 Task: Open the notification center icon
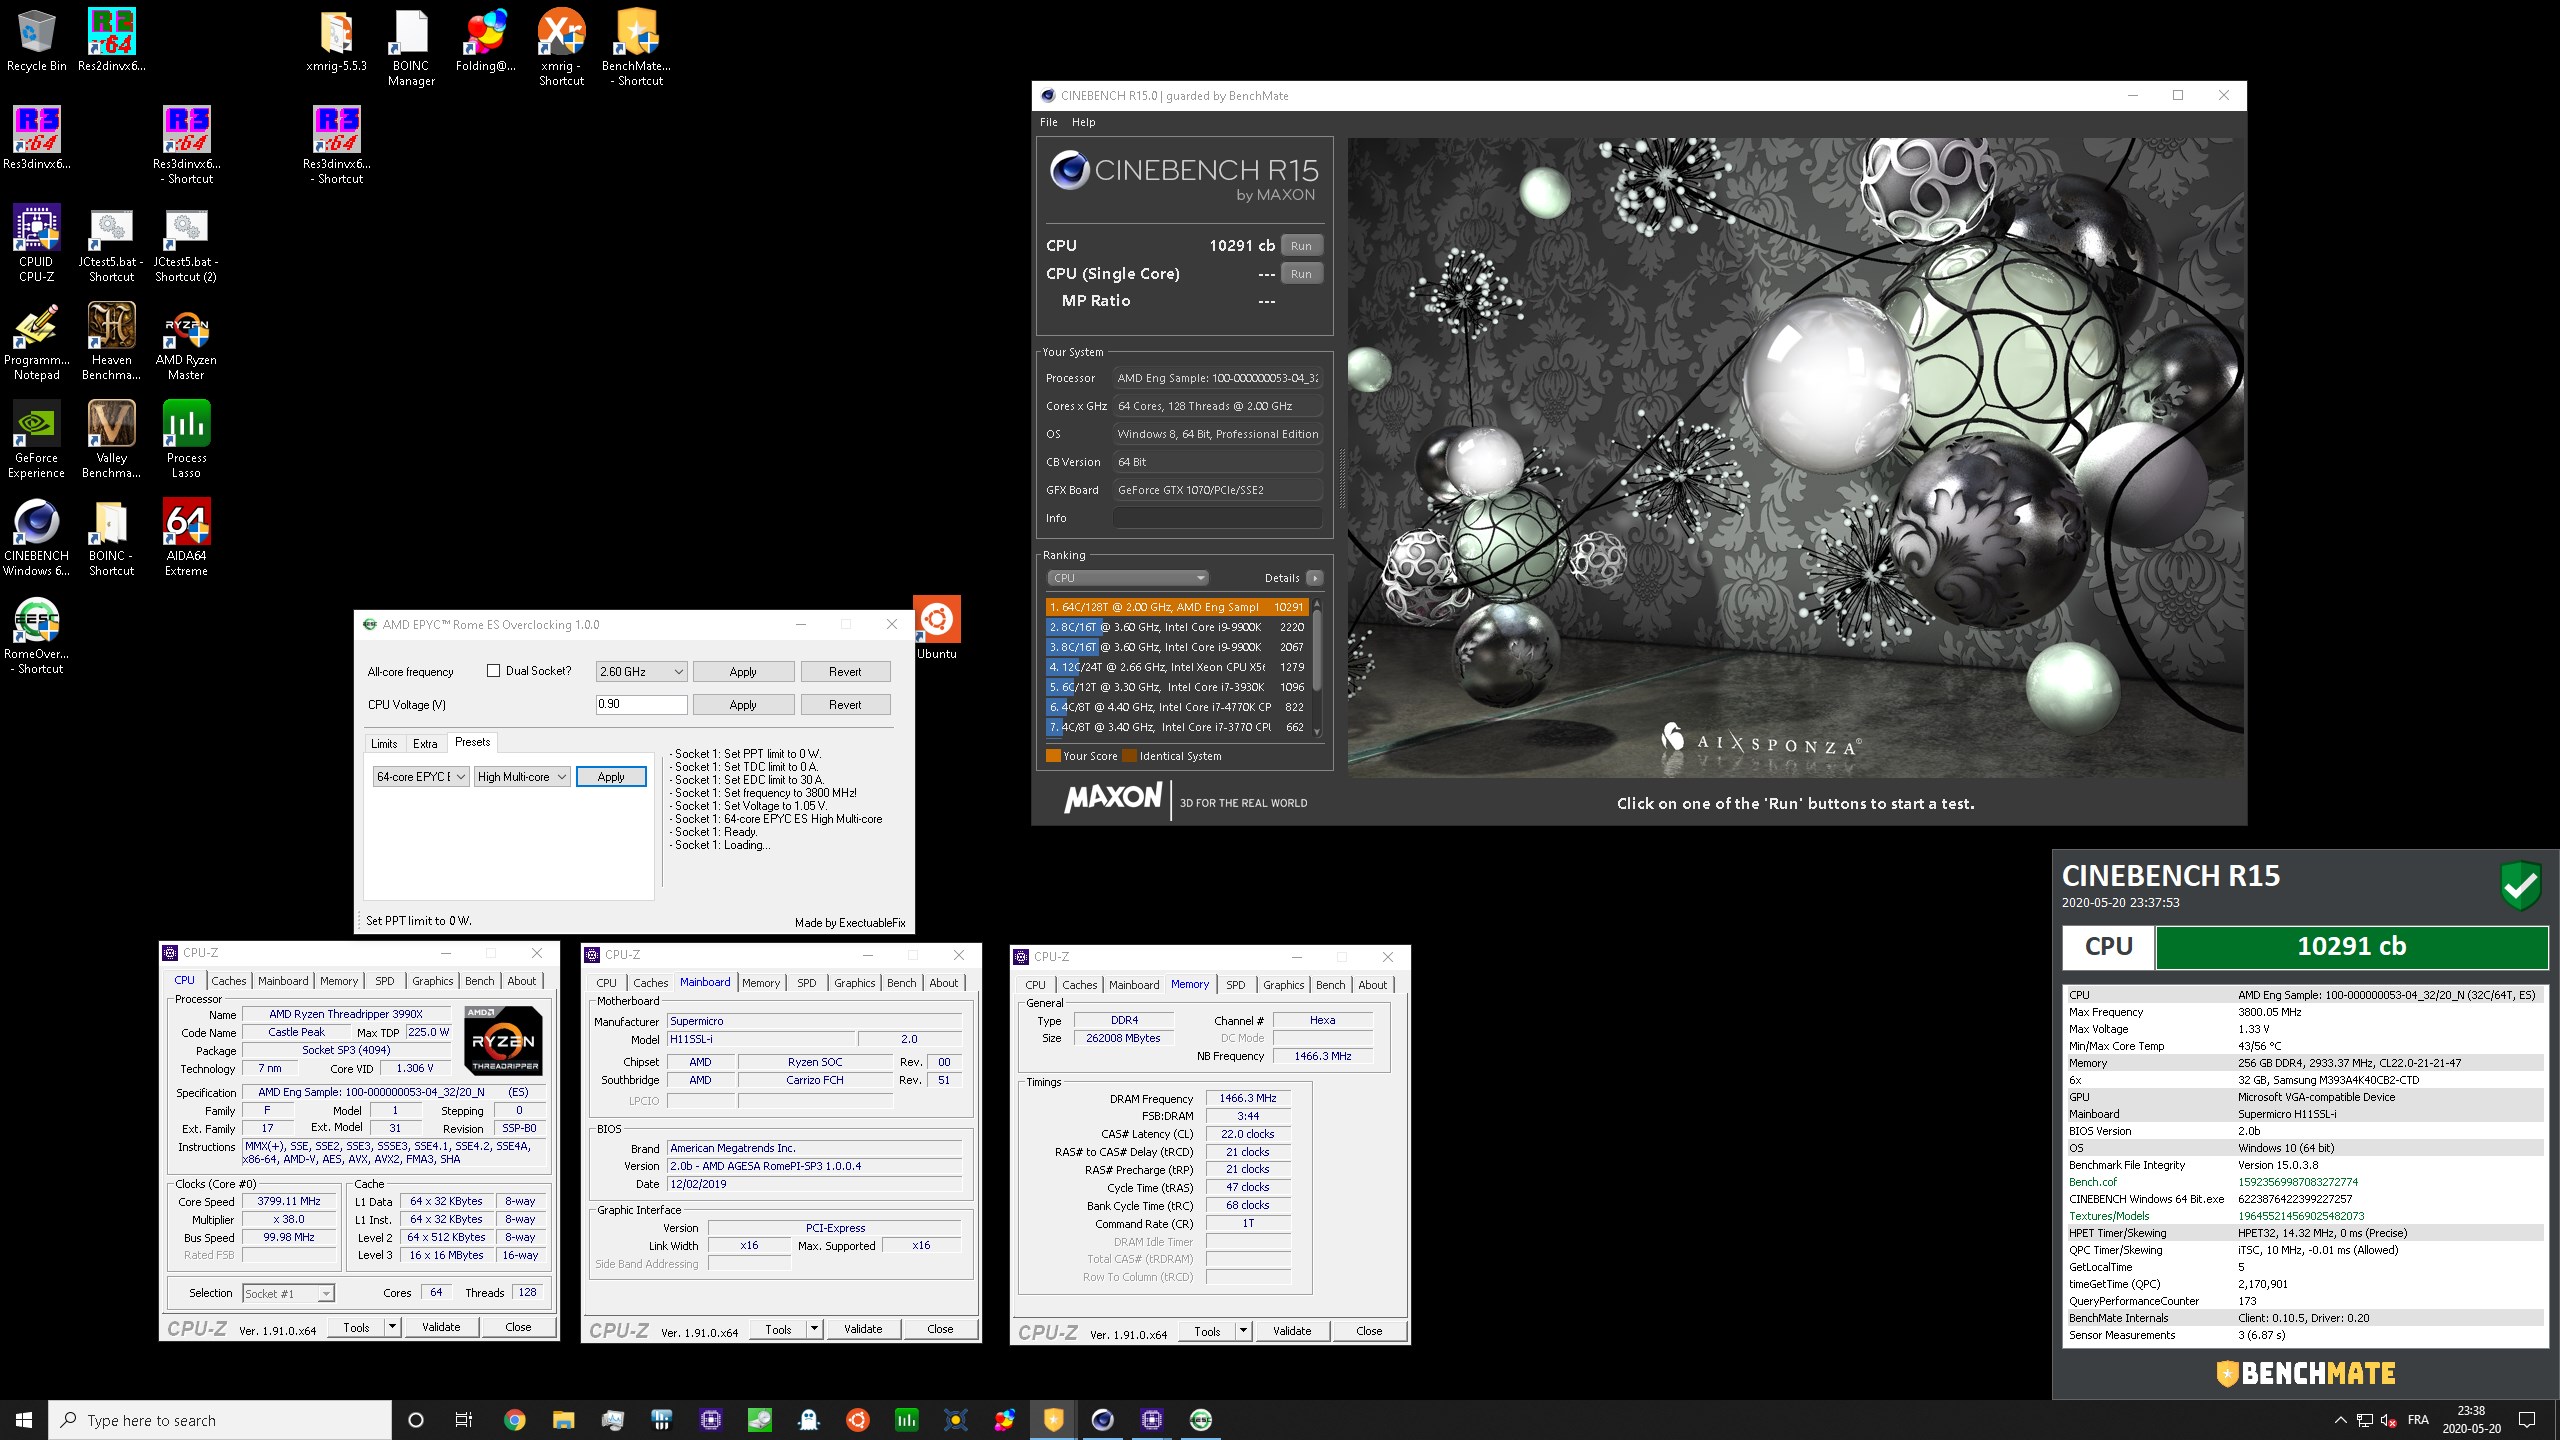pyautogui.click(x=2527, y=1420)
